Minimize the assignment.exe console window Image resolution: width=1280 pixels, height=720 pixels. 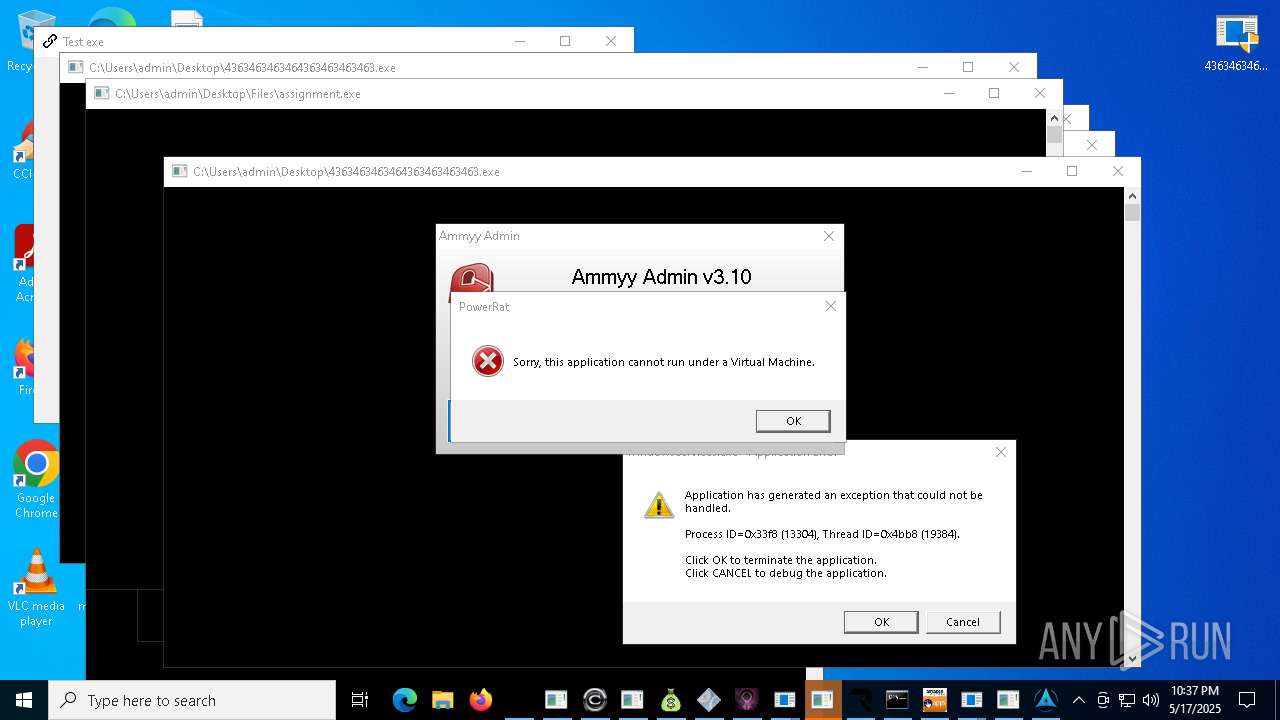tap(948, 93)
